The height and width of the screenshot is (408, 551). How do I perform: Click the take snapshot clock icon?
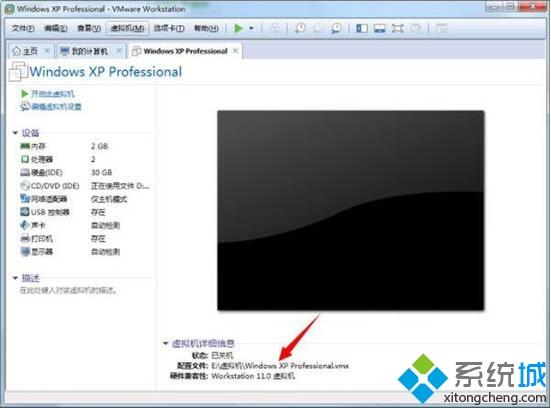[300, 28]
